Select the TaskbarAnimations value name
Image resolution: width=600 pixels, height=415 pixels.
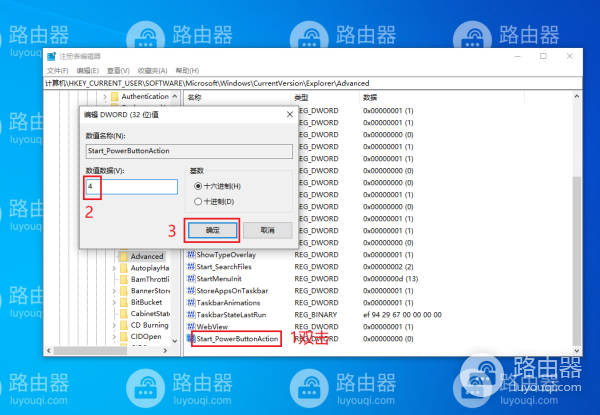(228, 303)
